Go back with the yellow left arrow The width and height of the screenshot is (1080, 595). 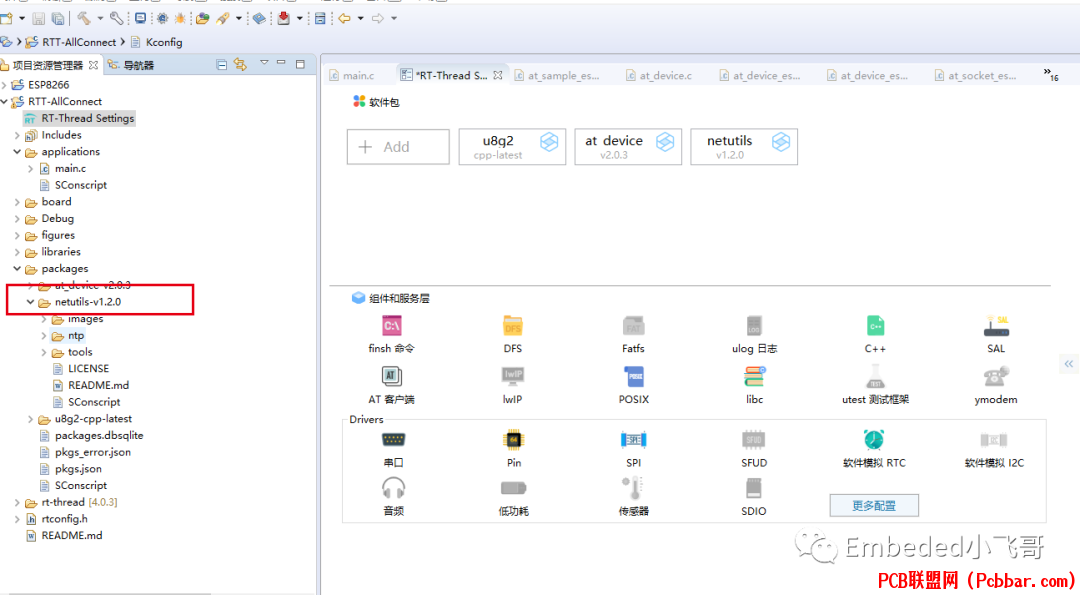click(x=344, y=19)
